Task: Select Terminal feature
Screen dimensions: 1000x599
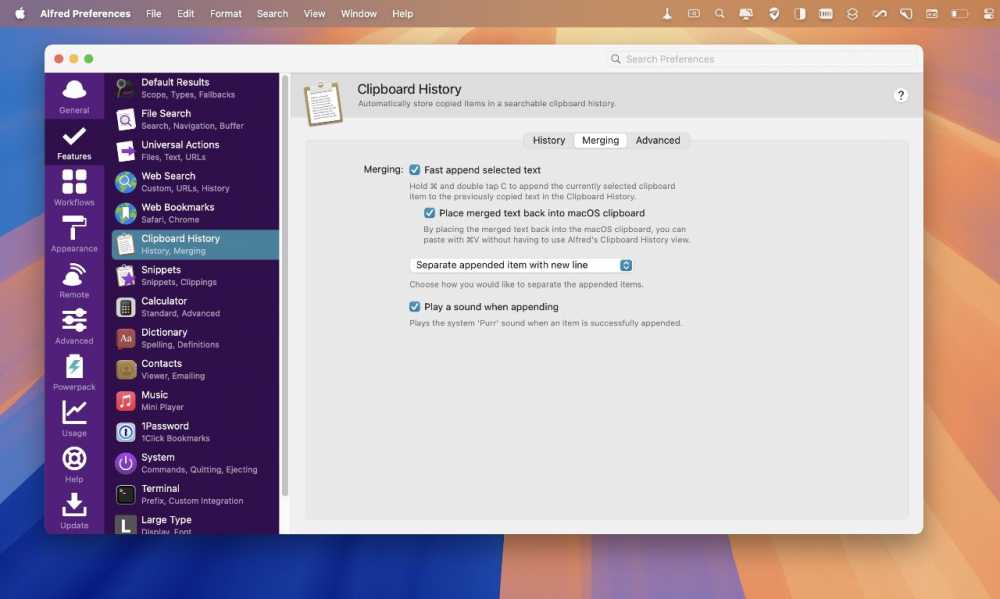Action: pos(195,494)
